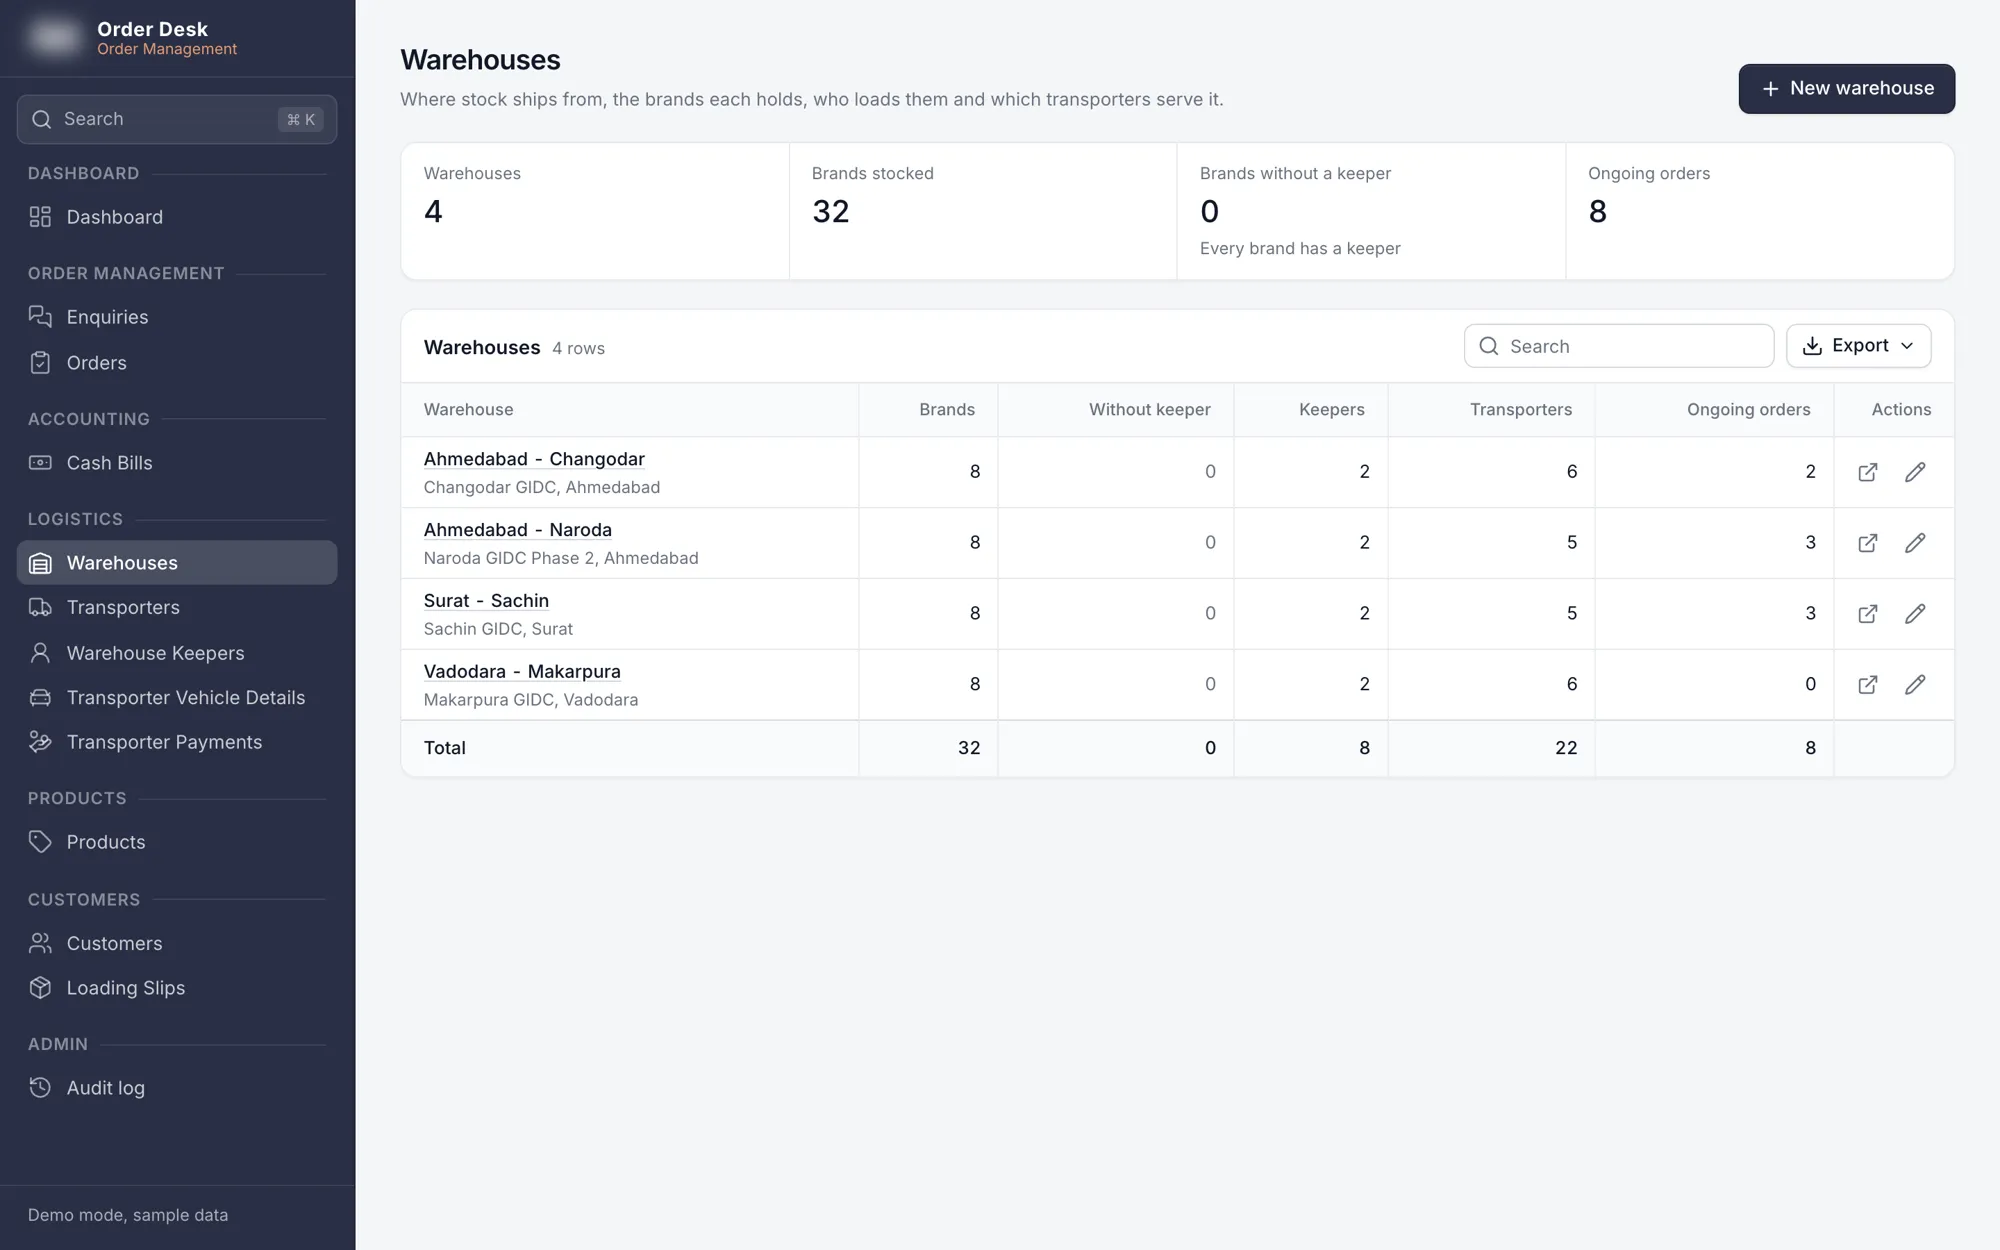Open the Customers section
This screenshot has width=2000, height=1250.
[x=177, y=943]
